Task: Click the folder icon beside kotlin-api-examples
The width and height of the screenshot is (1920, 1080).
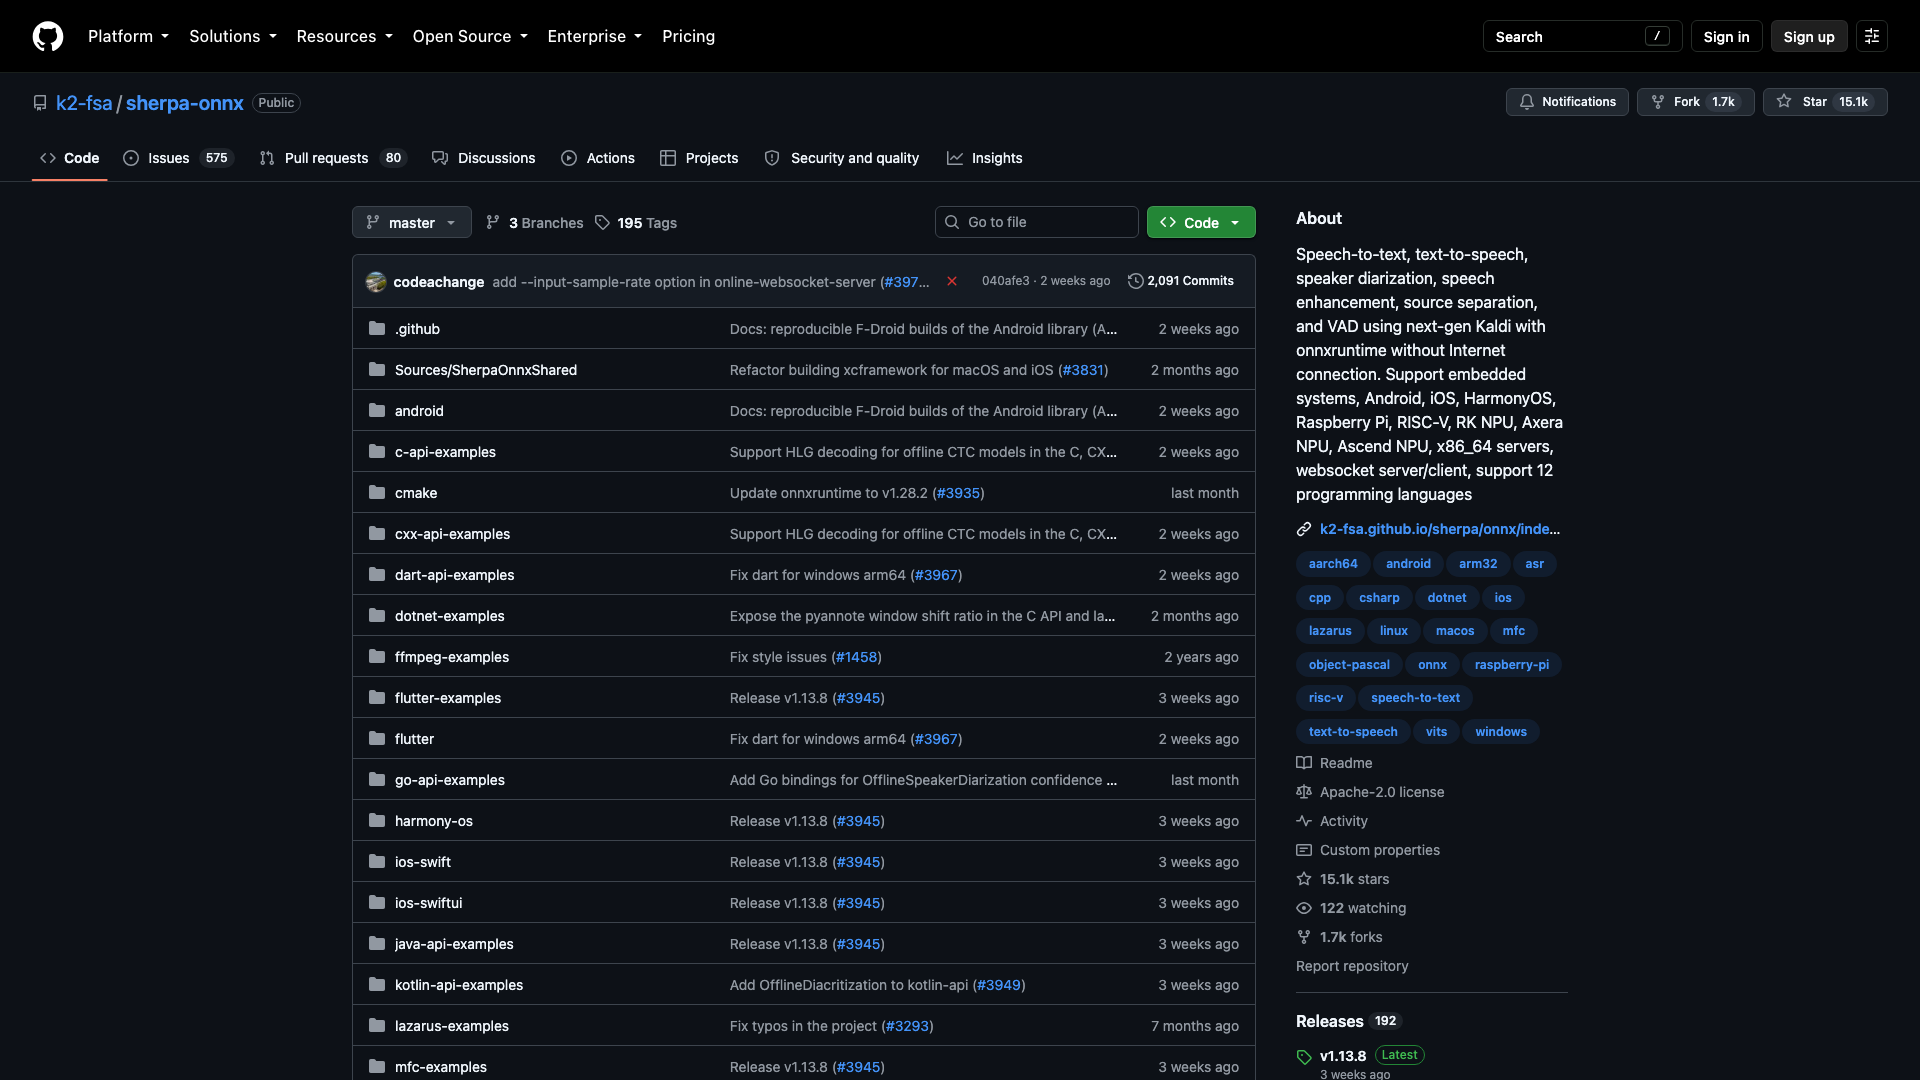Action: 377,984
